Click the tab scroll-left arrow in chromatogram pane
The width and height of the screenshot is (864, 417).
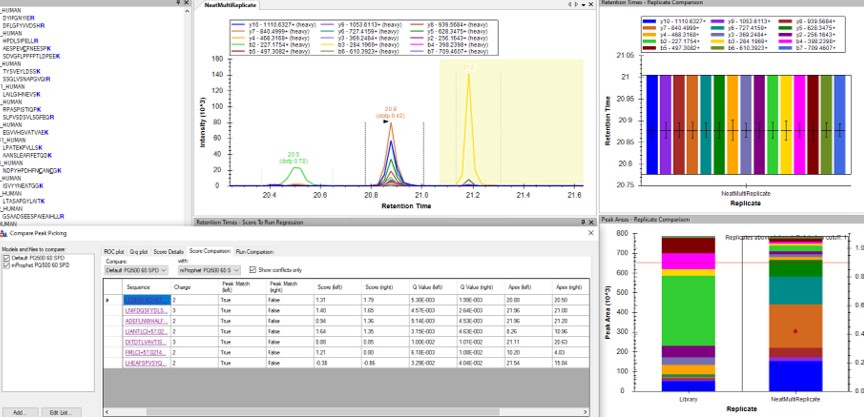(570, 4)
